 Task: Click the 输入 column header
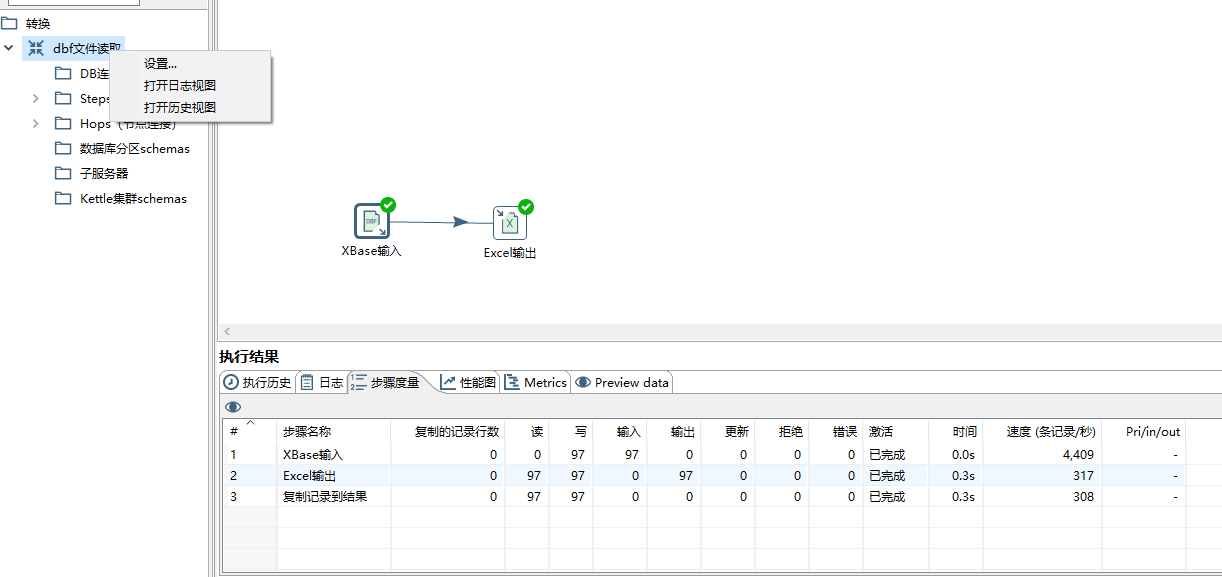click(619, 432)
